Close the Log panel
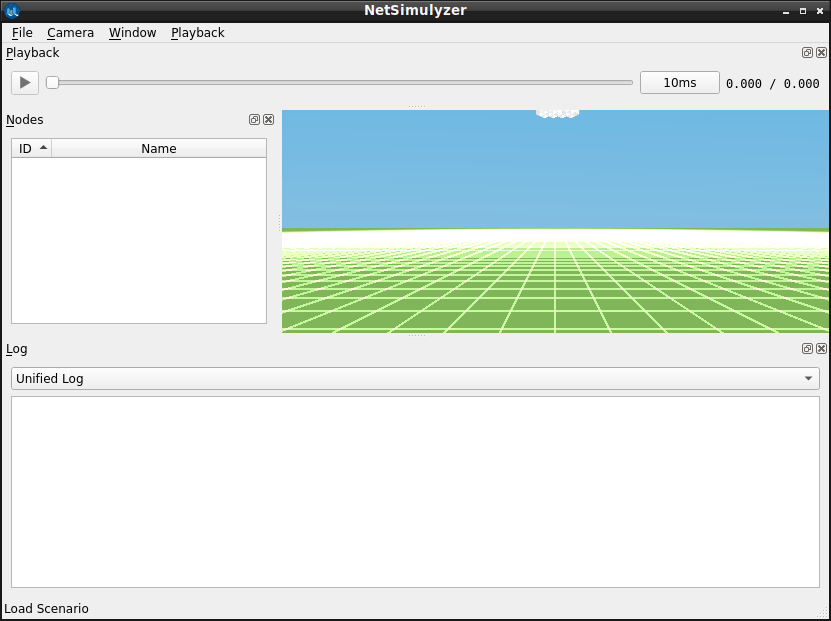 [x=821, y=349]
